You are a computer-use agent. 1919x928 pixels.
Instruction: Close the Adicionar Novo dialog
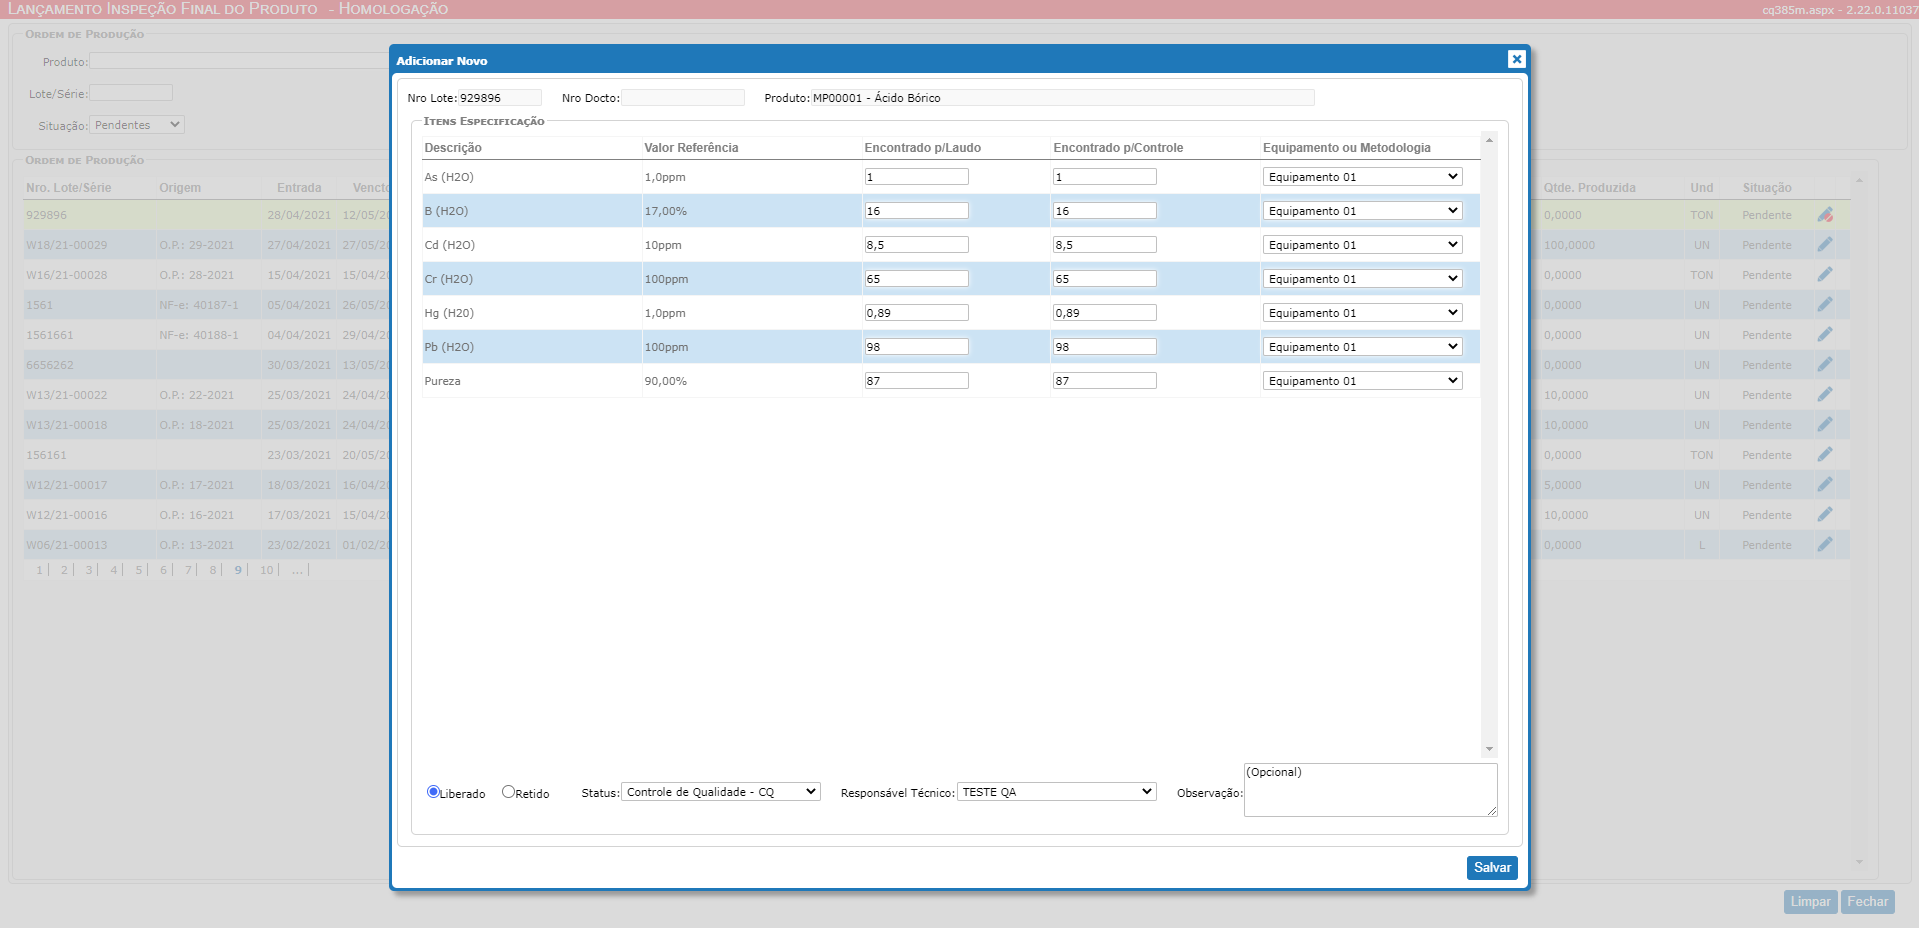[1516, 59]
